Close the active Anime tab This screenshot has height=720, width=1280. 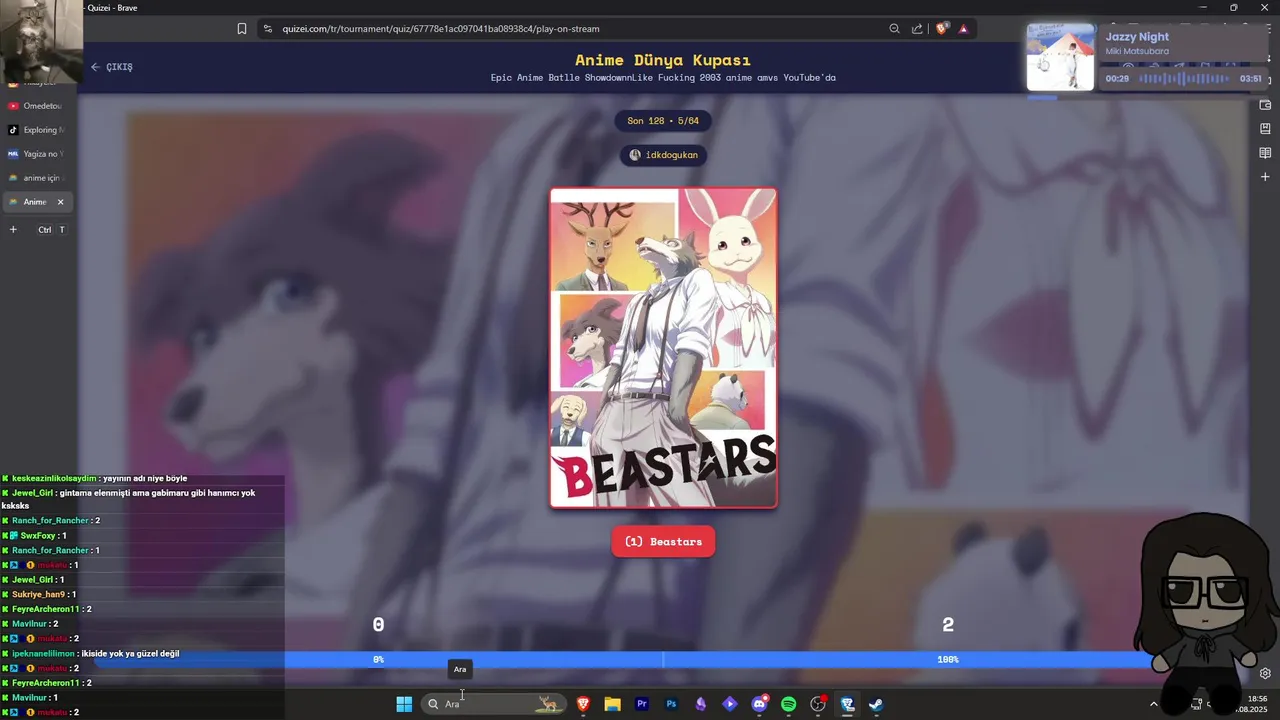(60, 202)
